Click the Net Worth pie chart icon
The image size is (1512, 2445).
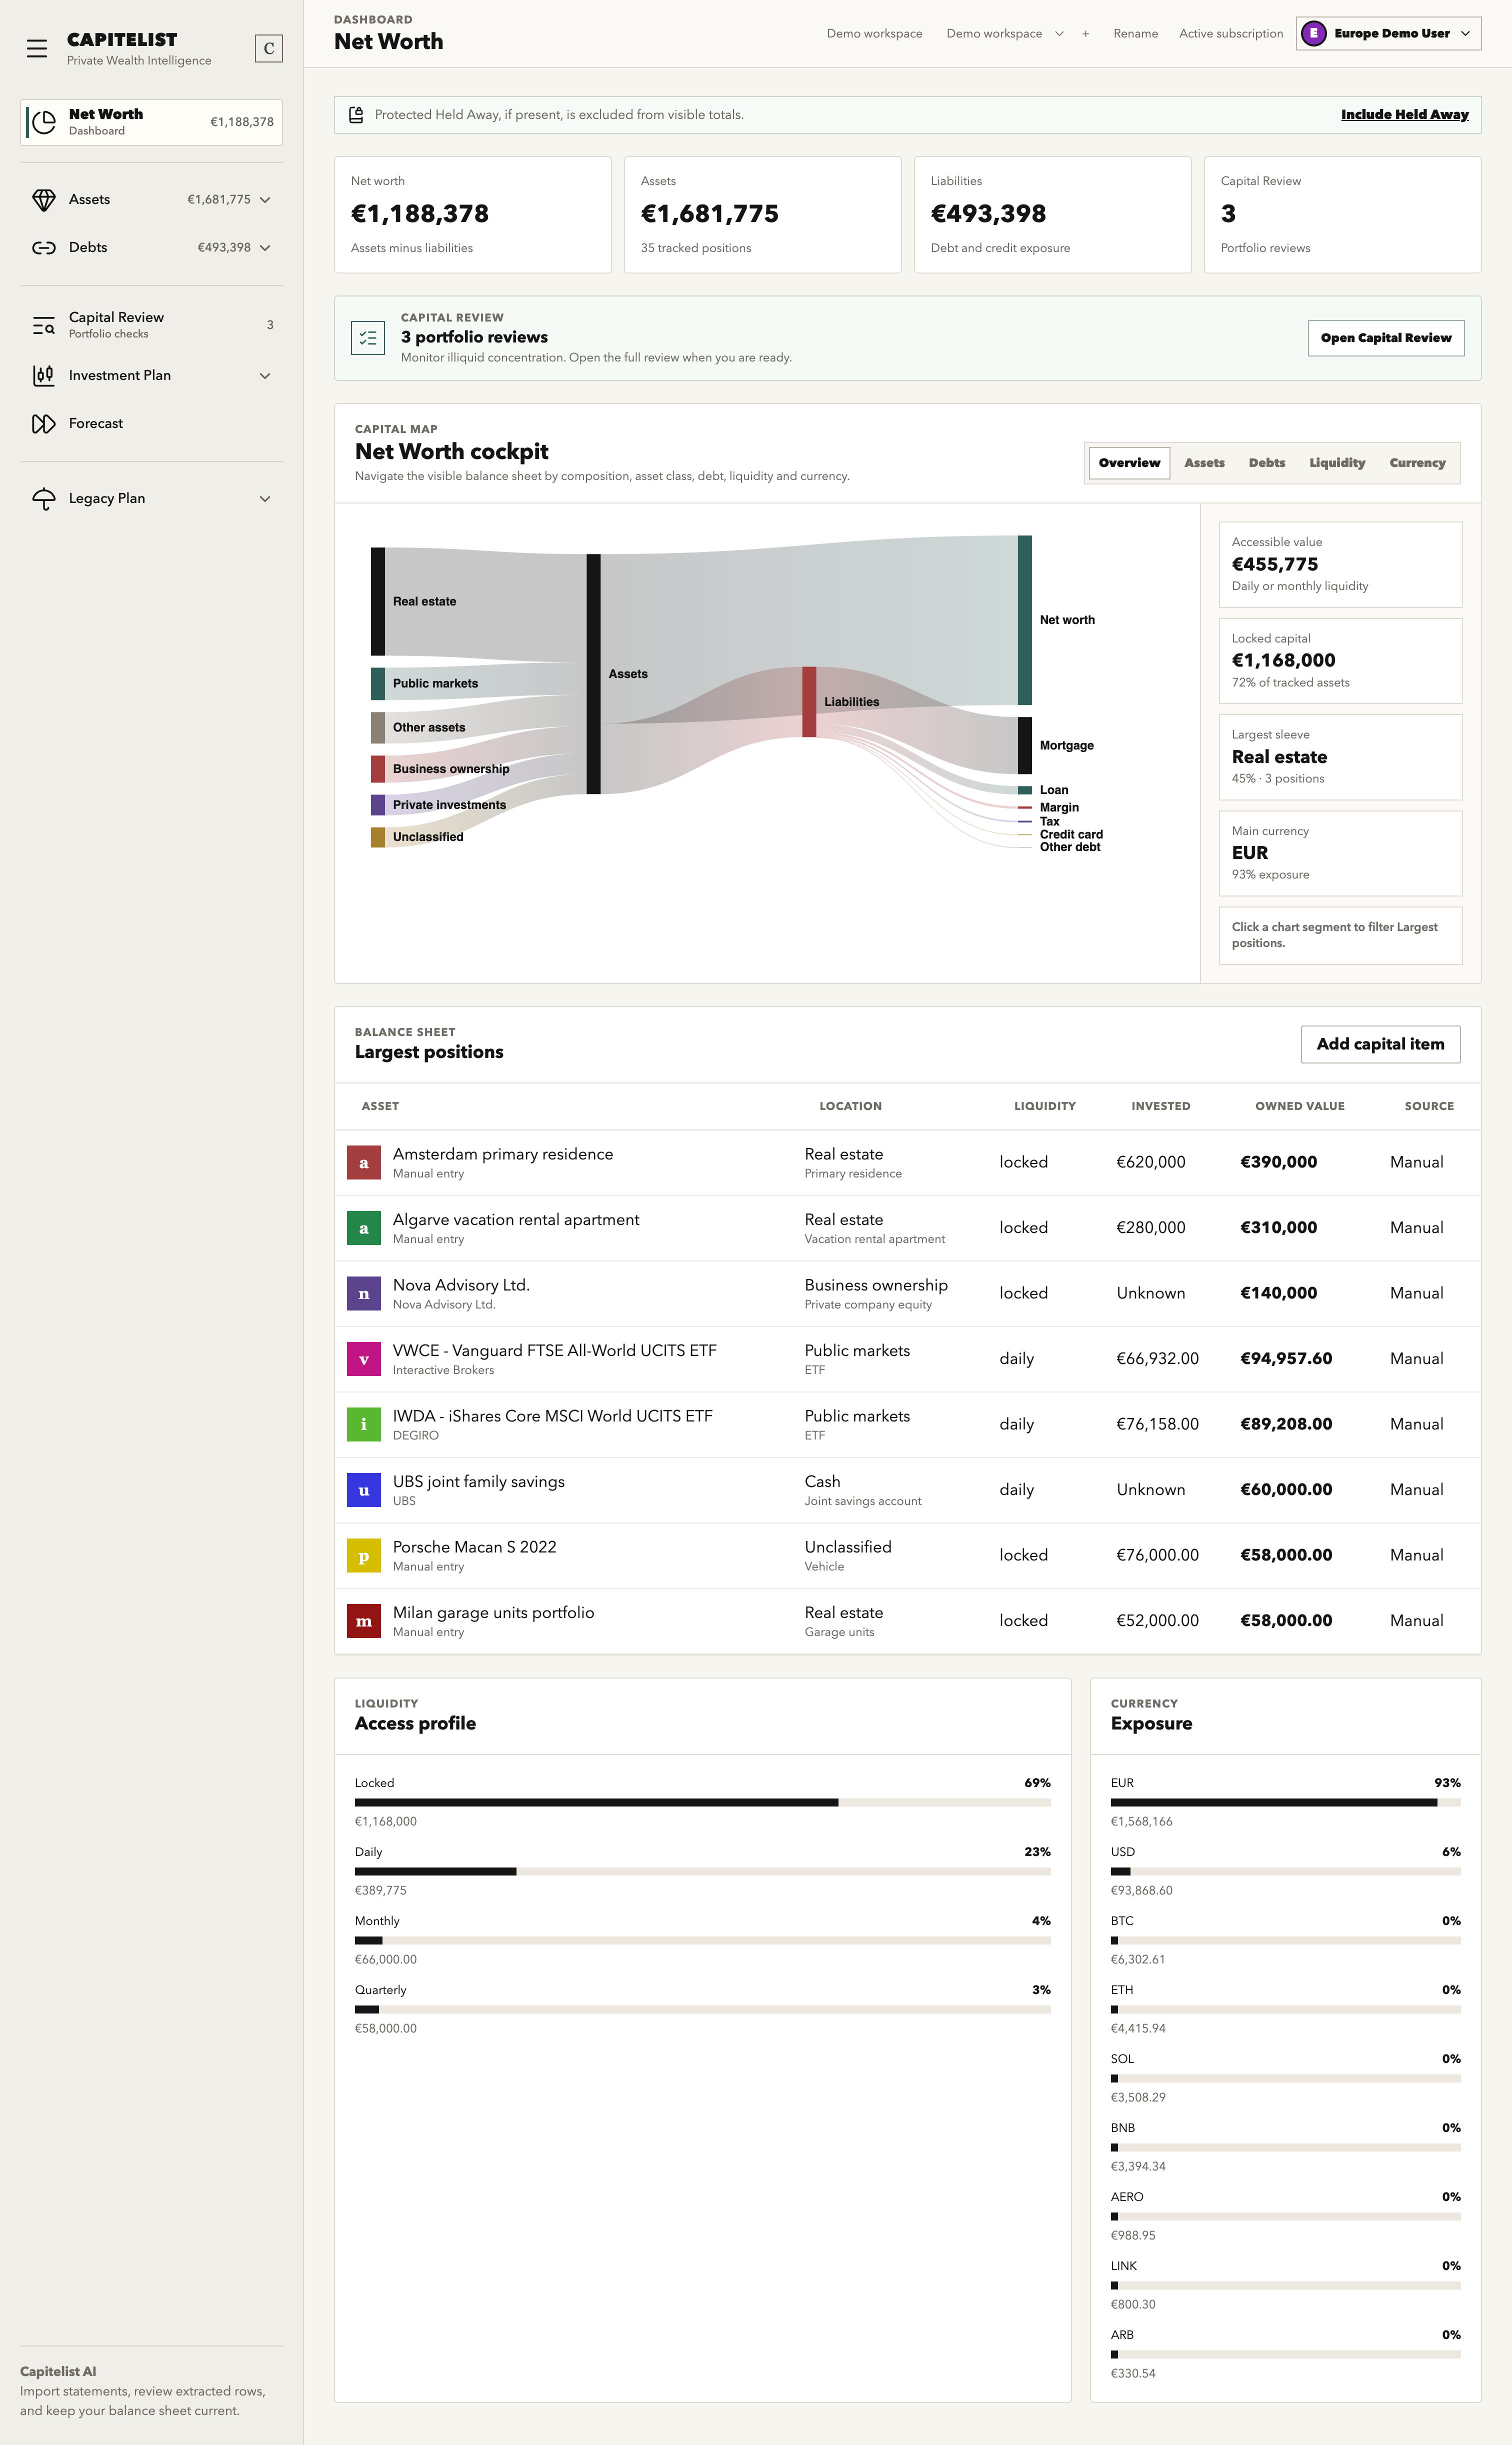pos(44,122)
